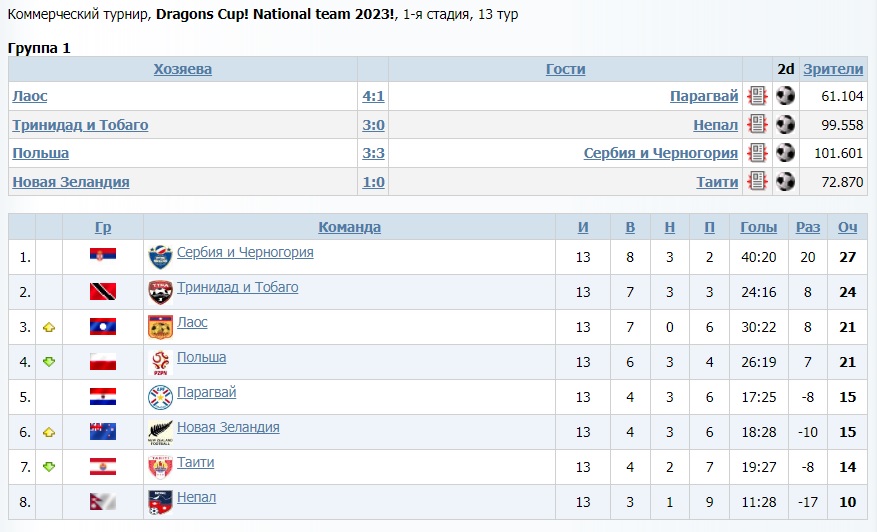
Task: Open the 3:3 match score link
Action: click(373, 153)
